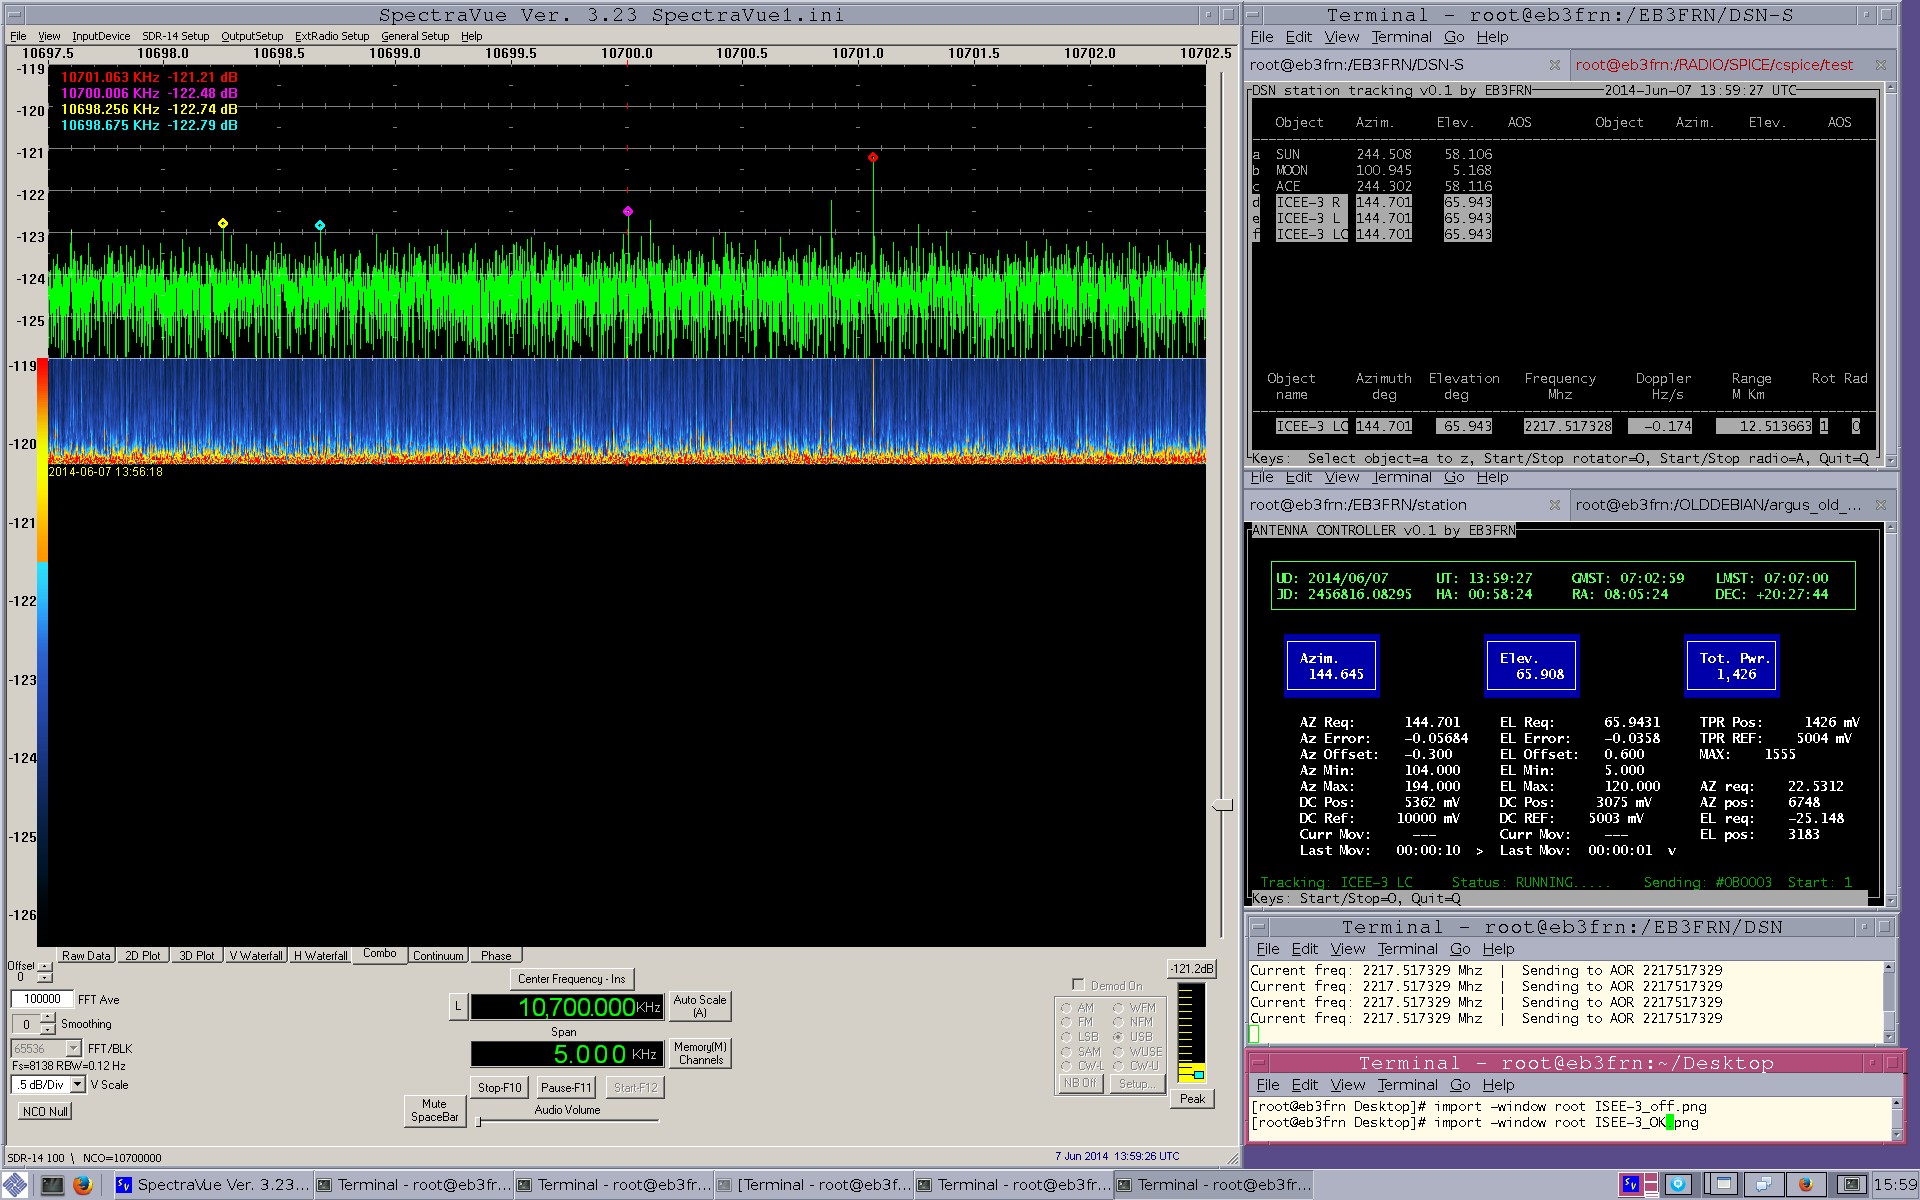Click the Span 5.000 KHz display
This screenshot has height=1200, width=1920.
click(567, 1054)
